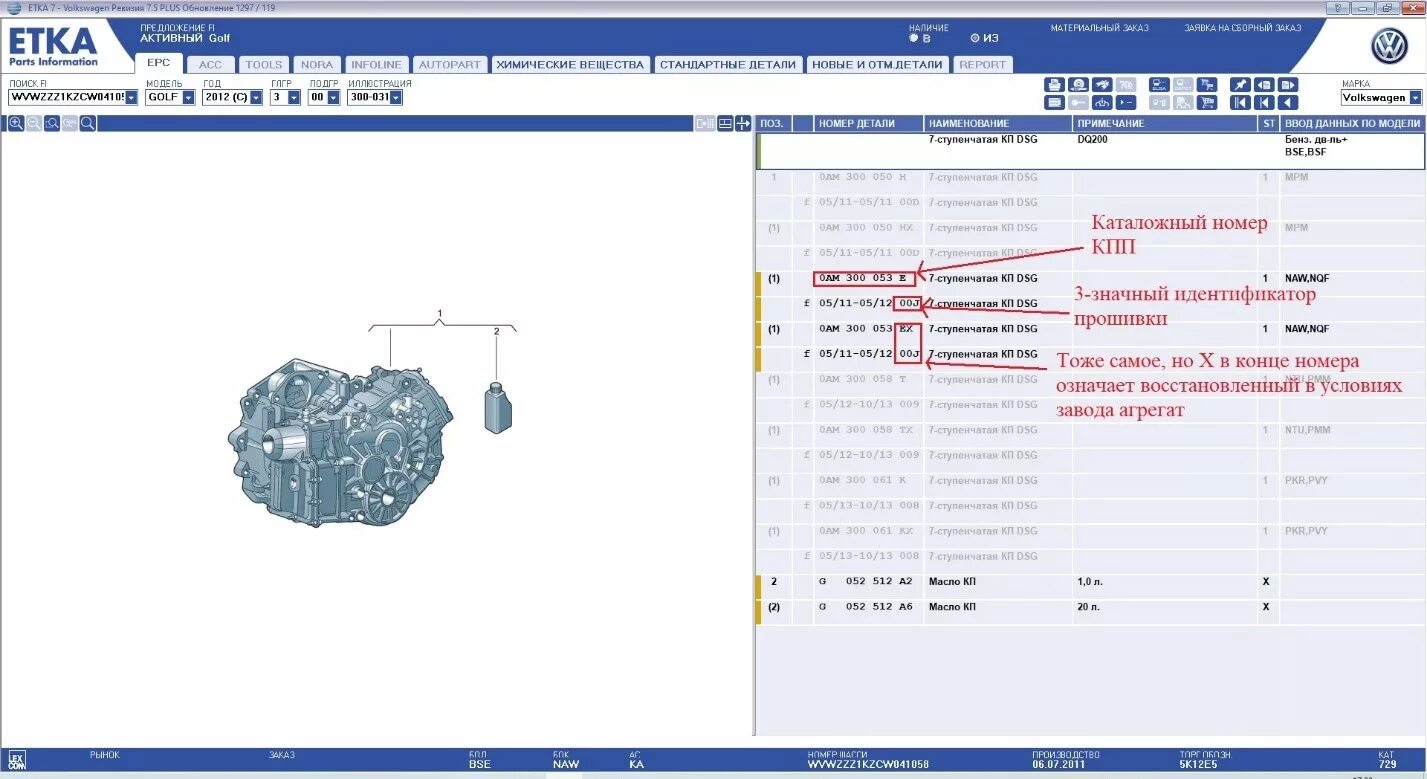Click the LEX COM icon in status bar
Screen dimensions: 1427x779
pyautogui.click(x=16, y=760)
